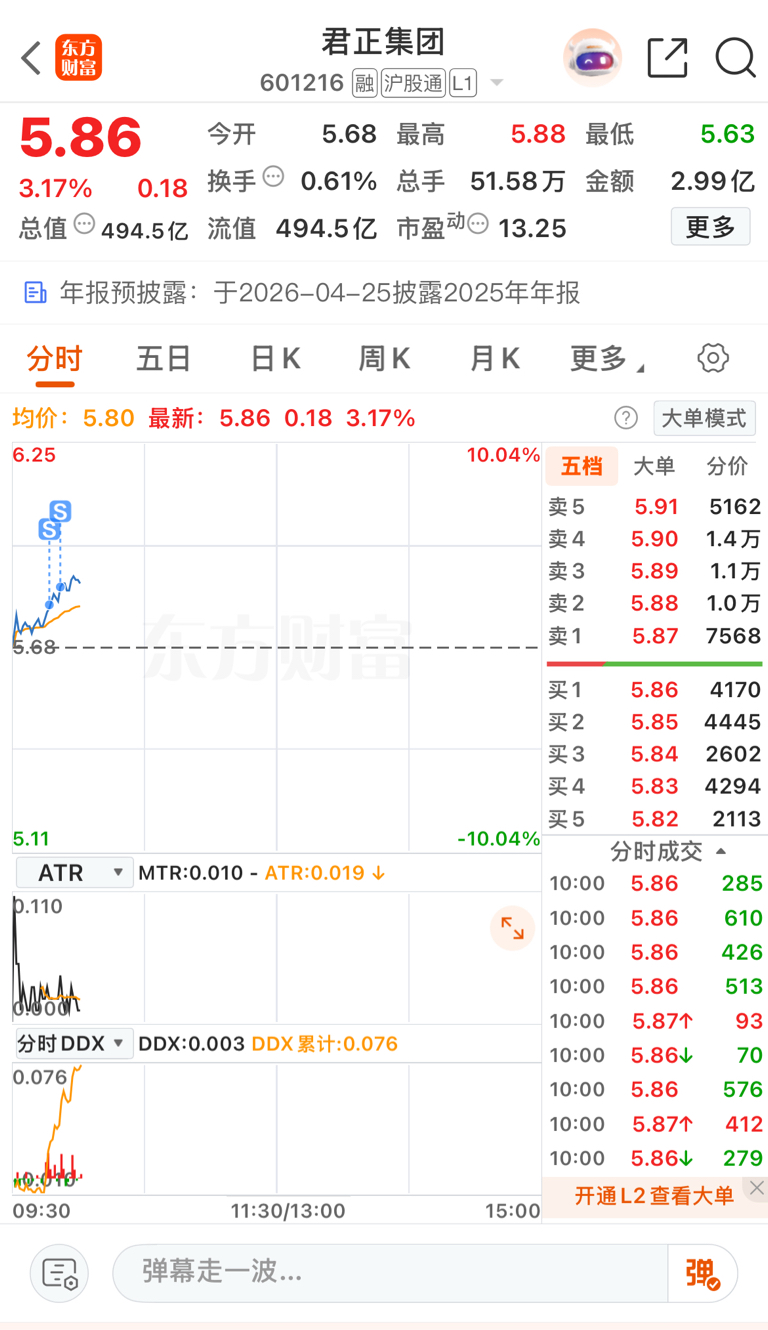Focus the 弹幕走一波 input field

pos(390,1273)
